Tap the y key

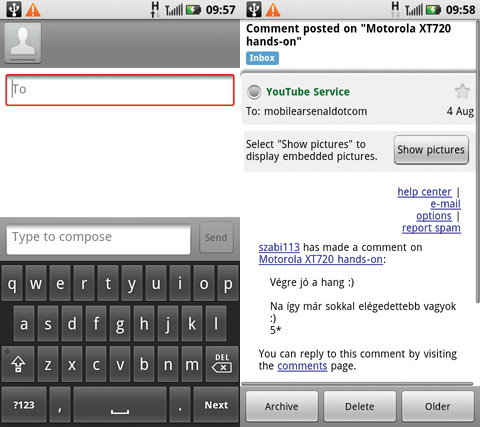tap(132, 283)
